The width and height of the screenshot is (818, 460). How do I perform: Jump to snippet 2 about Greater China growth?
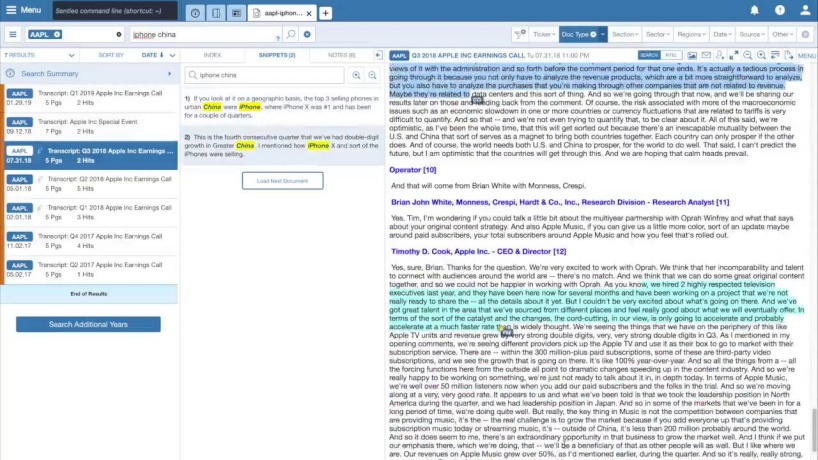tap(282, 146)
